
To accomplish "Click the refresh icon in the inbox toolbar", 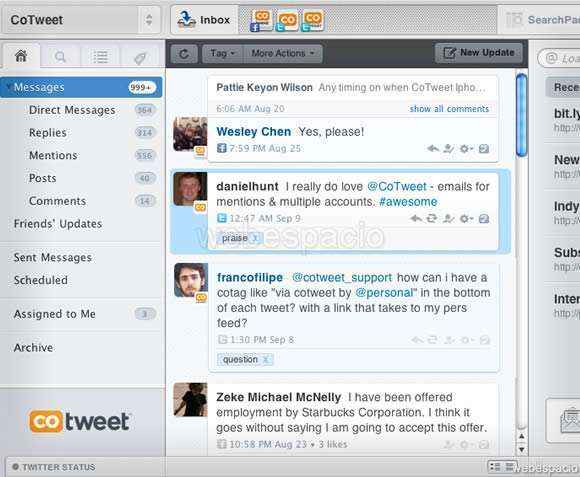I will [184, 54].
